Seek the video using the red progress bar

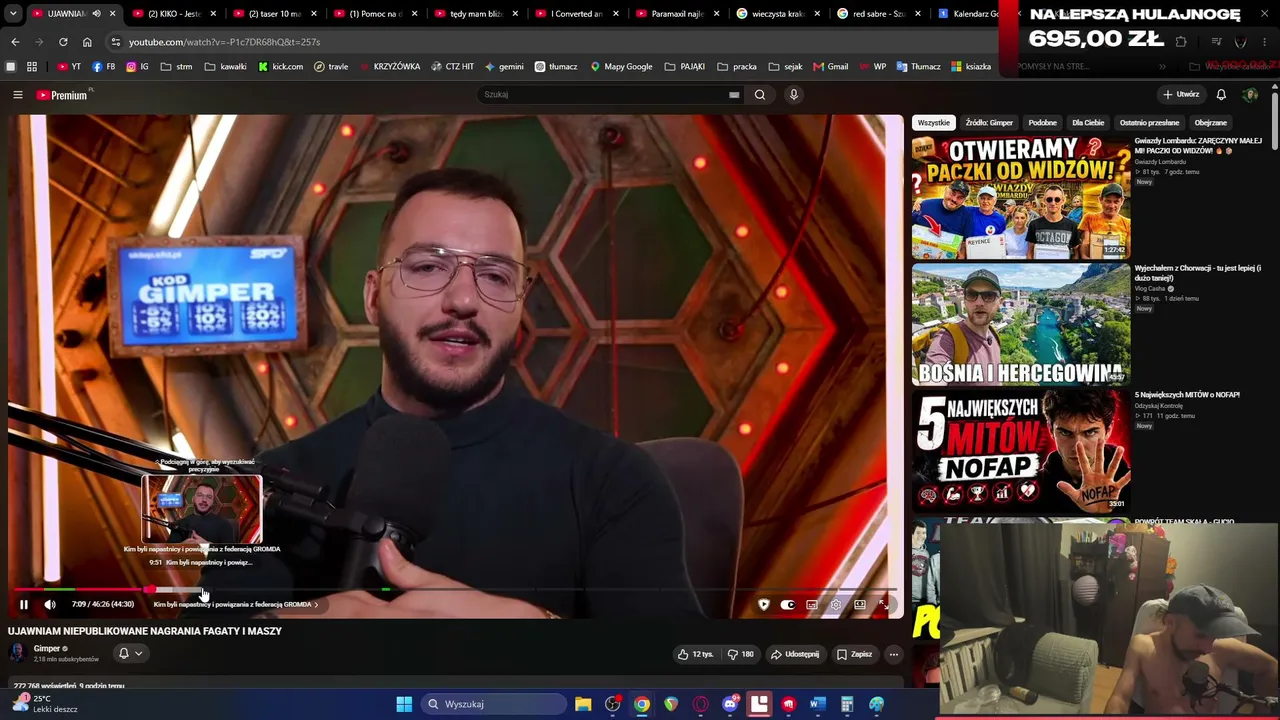456,590
